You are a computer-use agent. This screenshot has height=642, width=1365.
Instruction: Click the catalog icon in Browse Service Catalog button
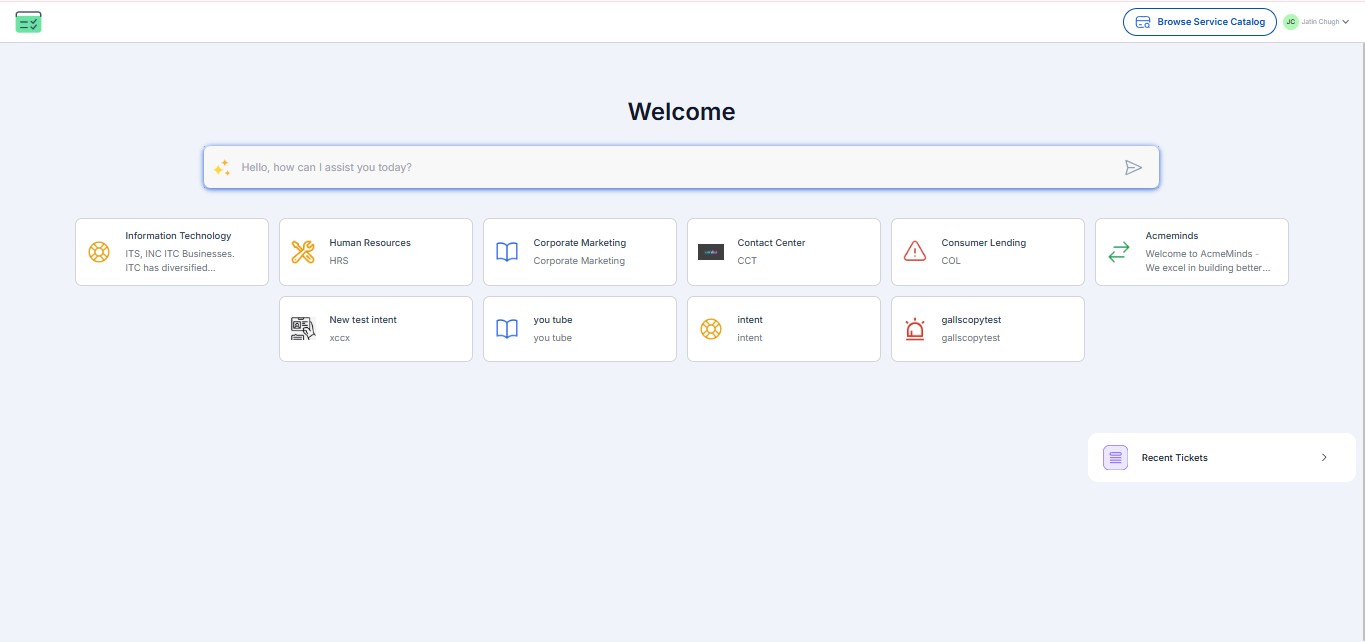(x=1143, y=22)
